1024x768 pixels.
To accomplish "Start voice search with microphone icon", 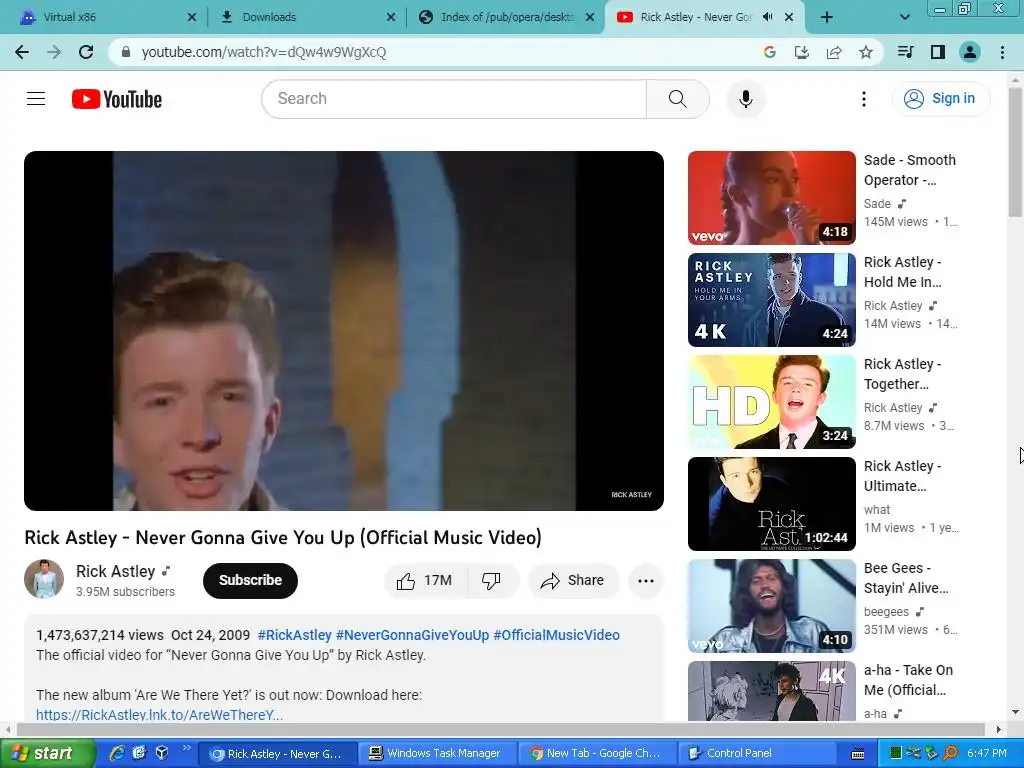I will coord(745,99).
